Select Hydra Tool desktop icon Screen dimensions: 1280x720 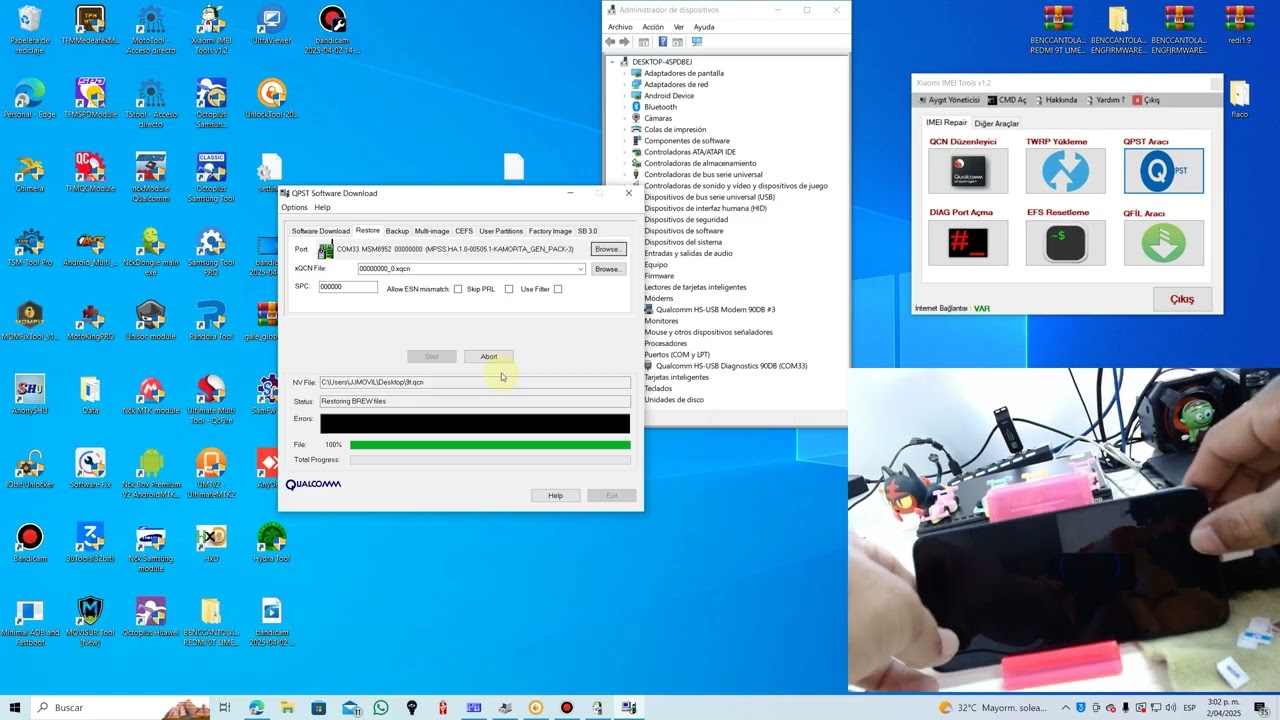coord(271,544)
